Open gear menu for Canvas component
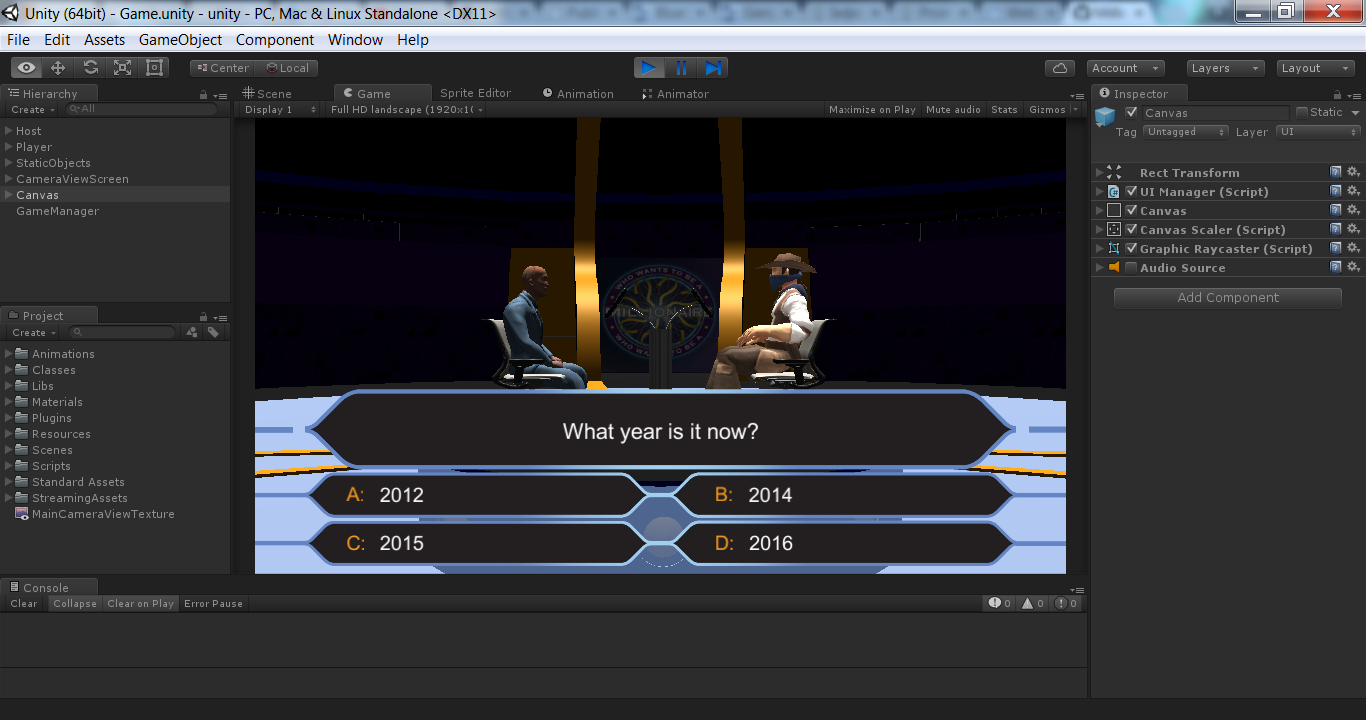This screenshot has width=1366, height=720. click(x=1353, y=211)
